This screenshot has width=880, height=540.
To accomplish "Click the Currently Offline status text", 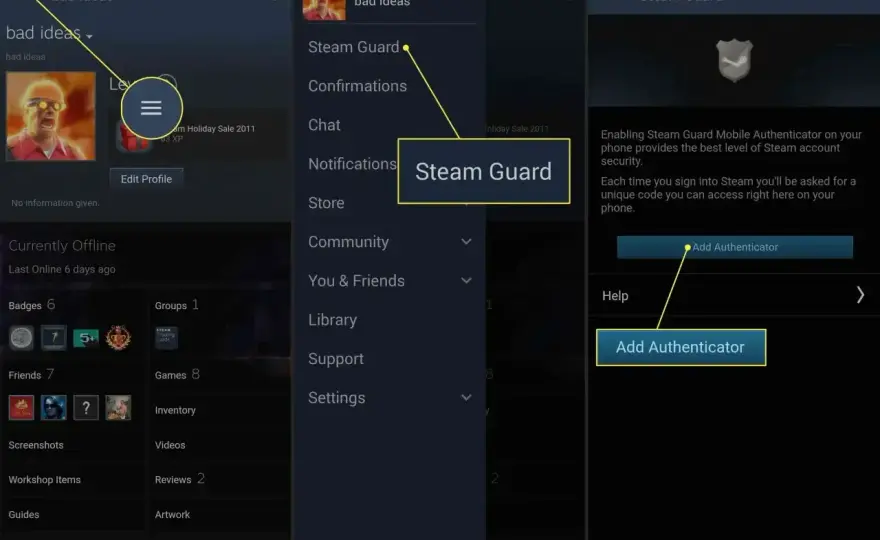I will tap(62, 245).
